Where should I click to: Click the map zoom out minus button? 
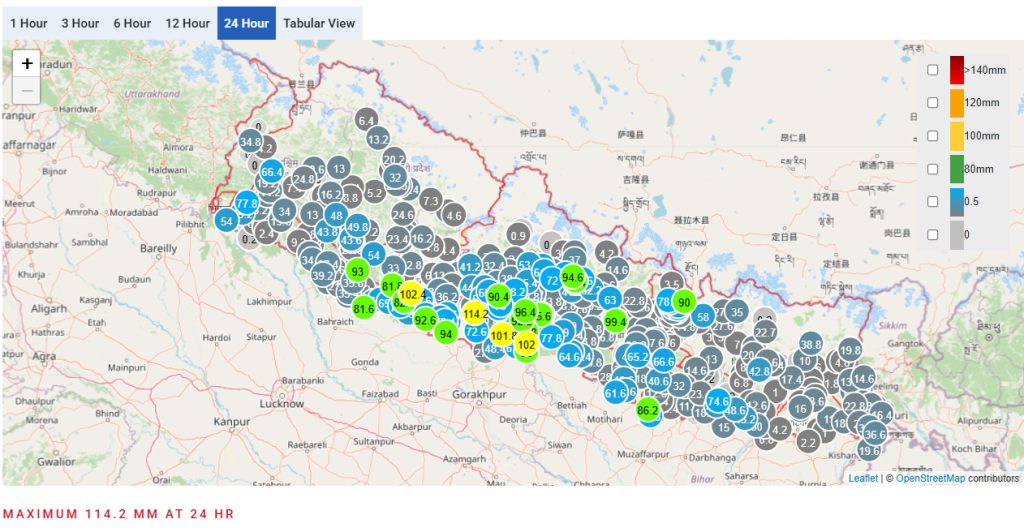[27, 90]
